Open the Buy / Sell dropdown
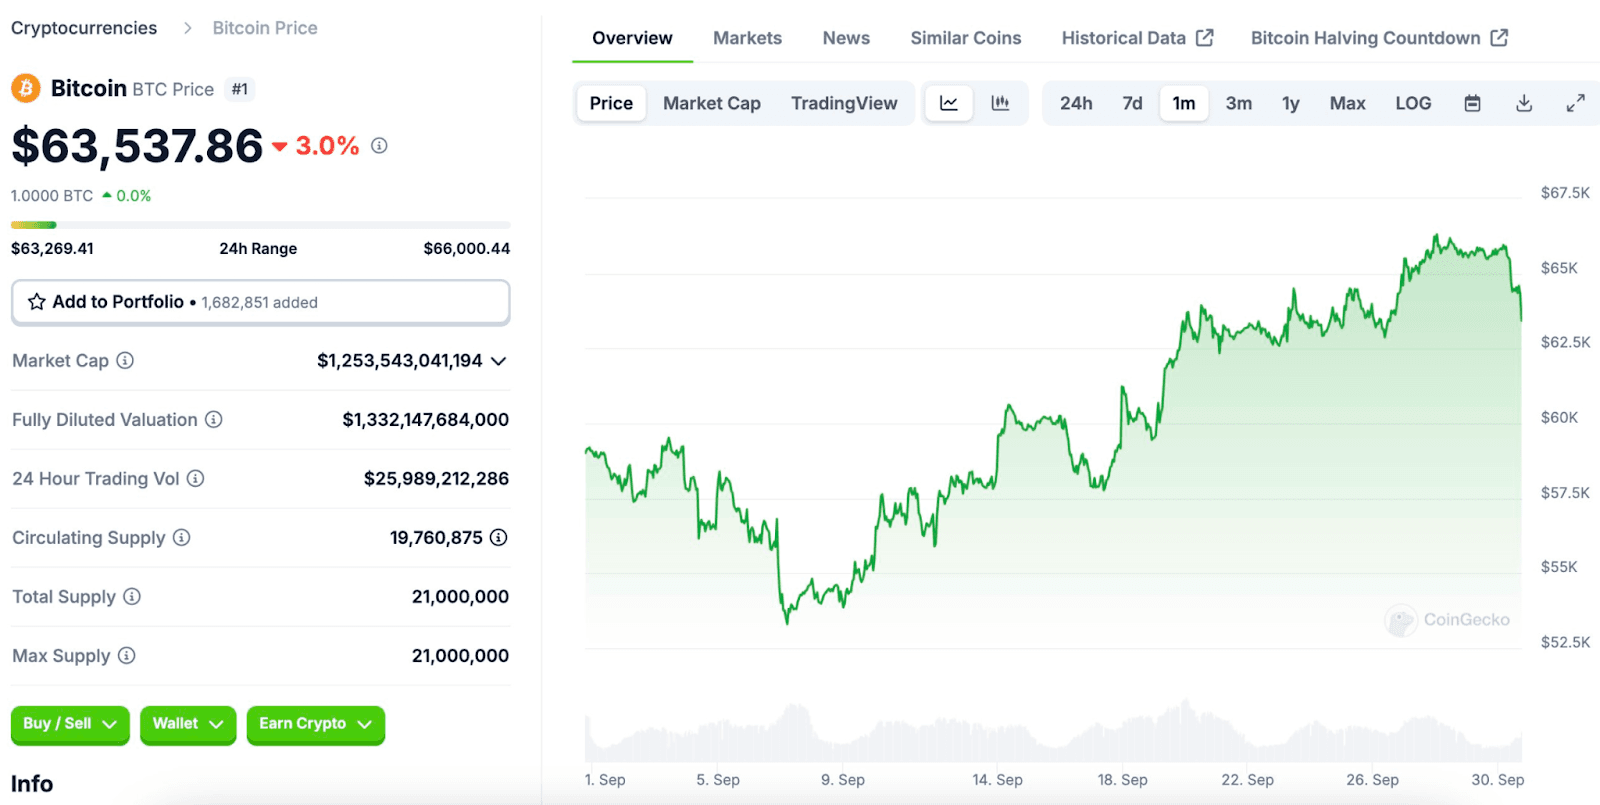Viewport: 1600px width, 805px height. (70, 724)
